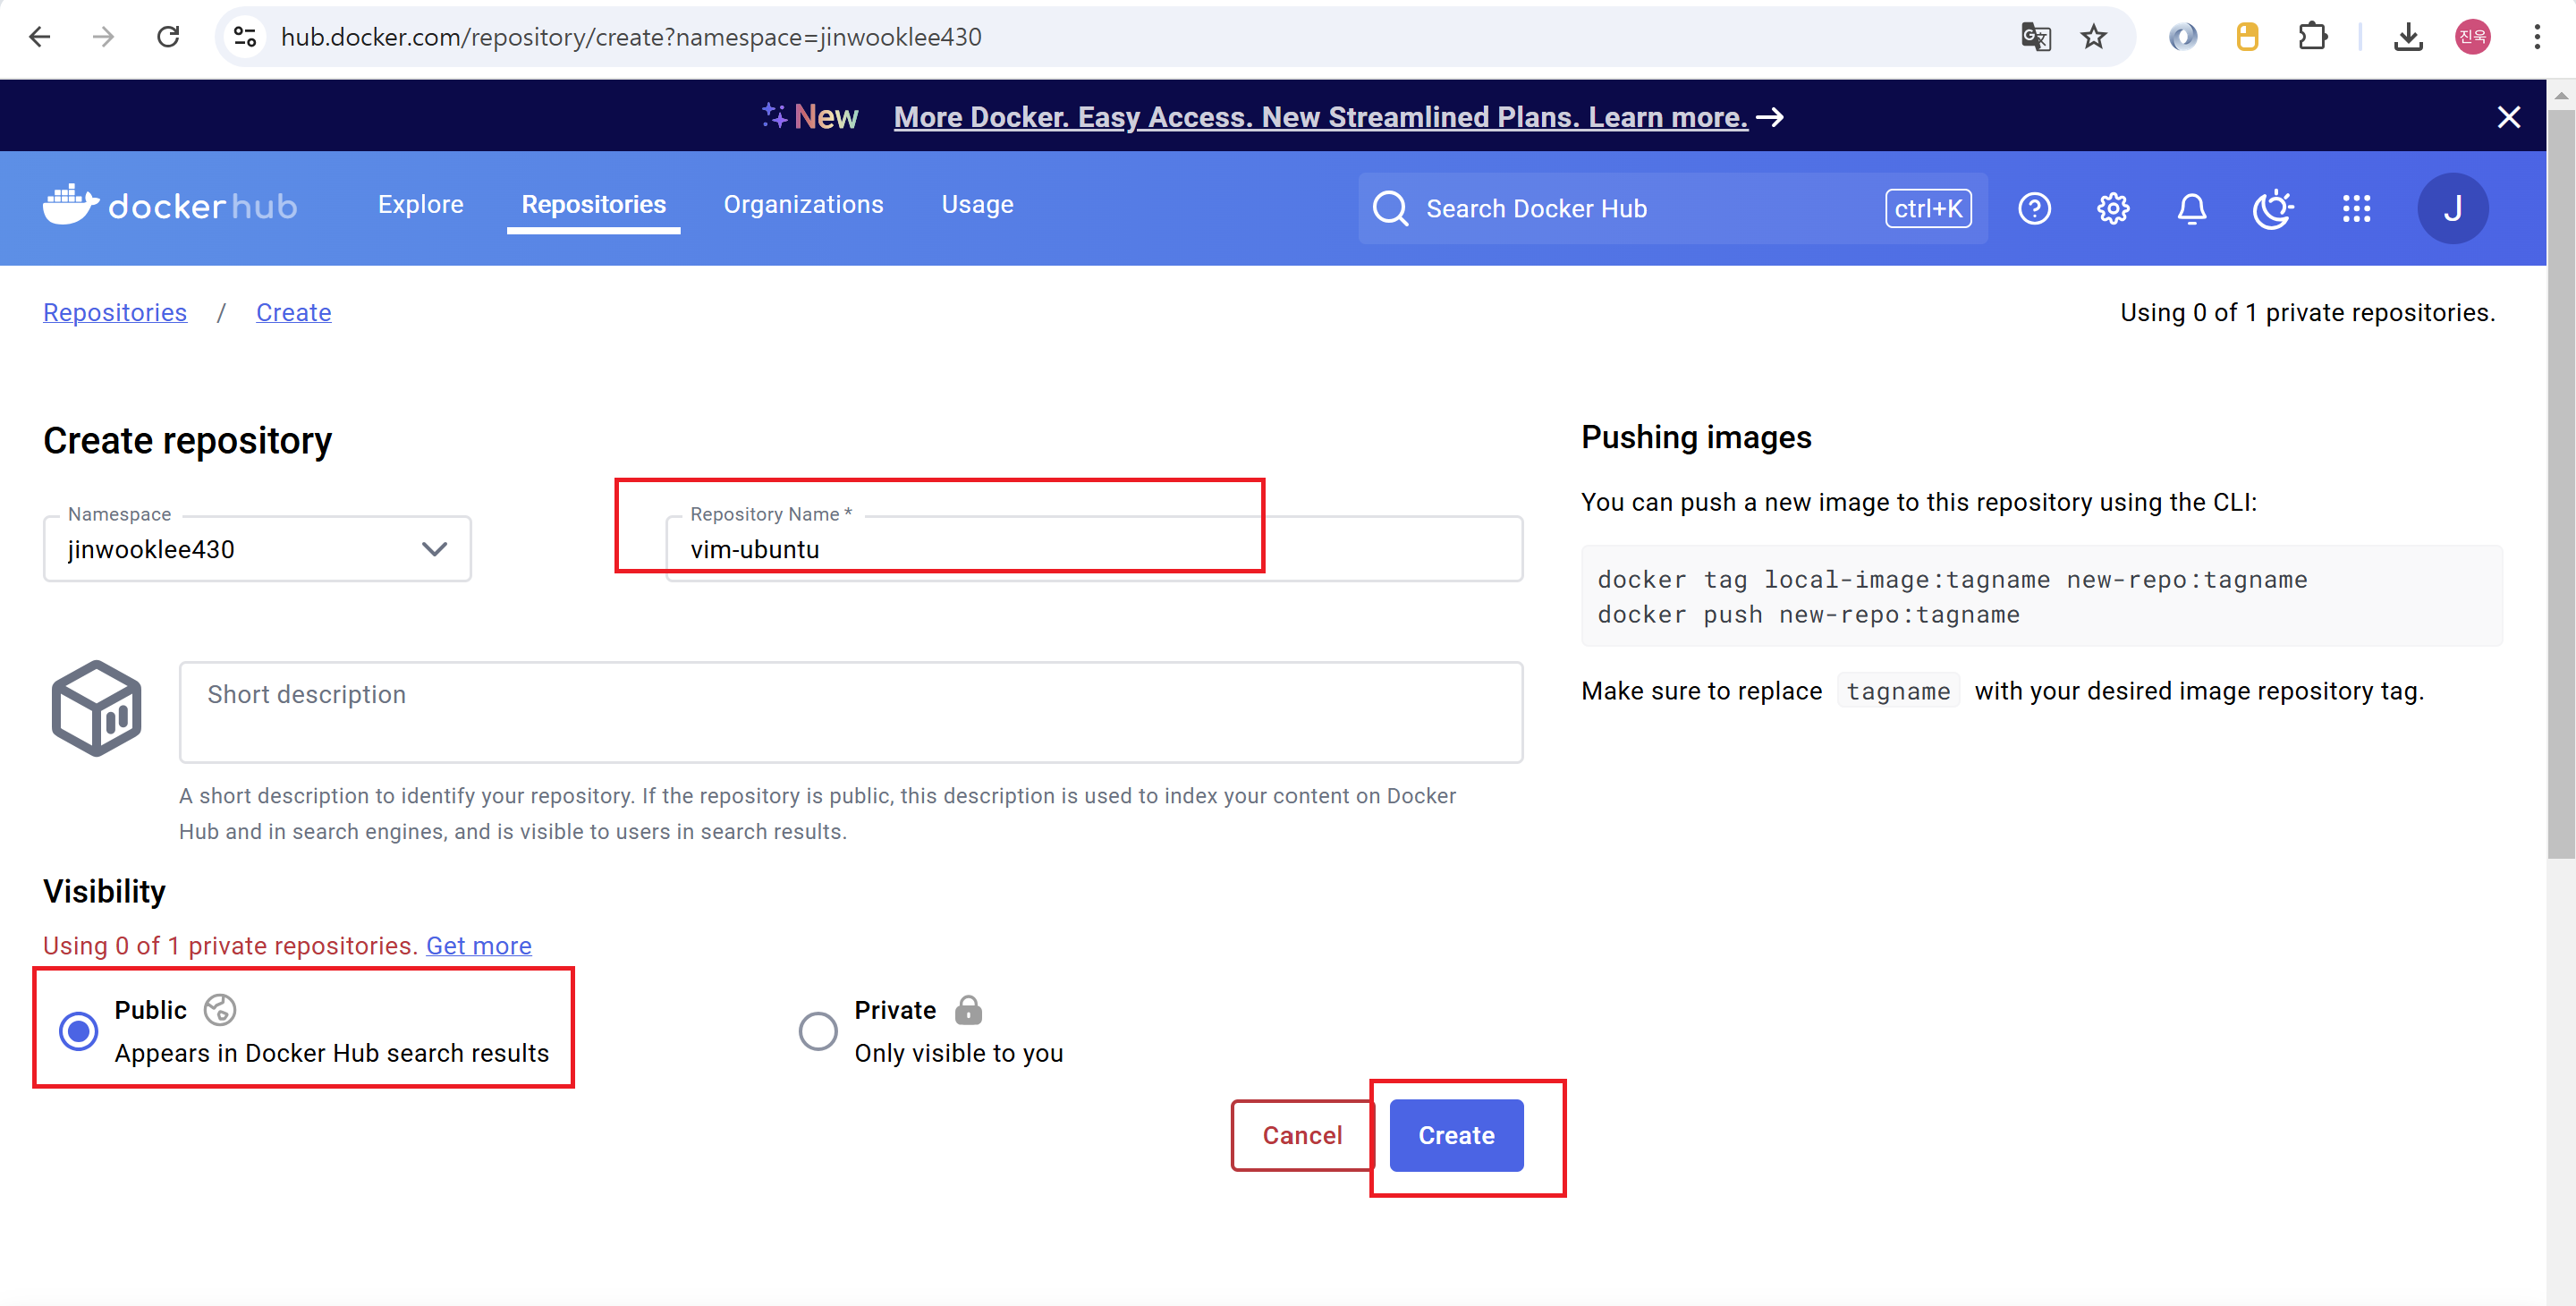2576x1306 pixels.
Task: Expand the Namespace dropdown jinwooklee430
Action: [257, 549]
